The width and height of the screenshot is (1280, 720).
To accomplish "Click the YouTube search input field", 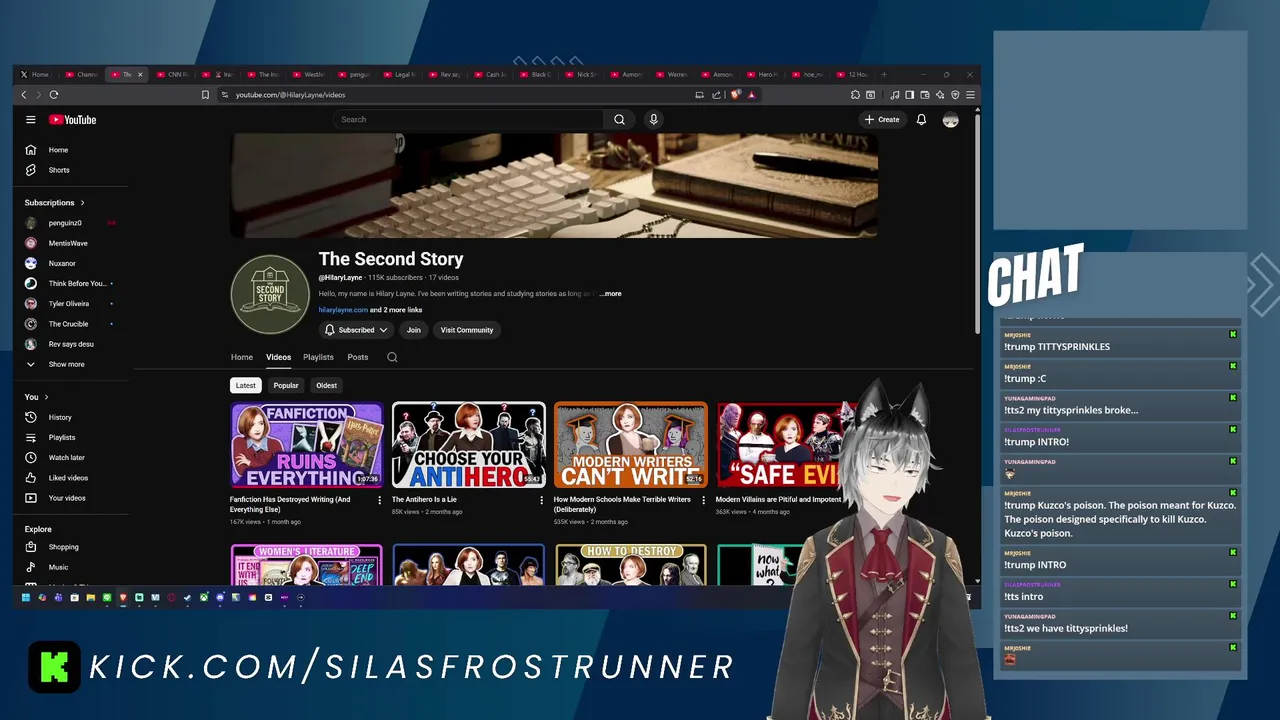I will pyautogui.click(x=468, y=119).
